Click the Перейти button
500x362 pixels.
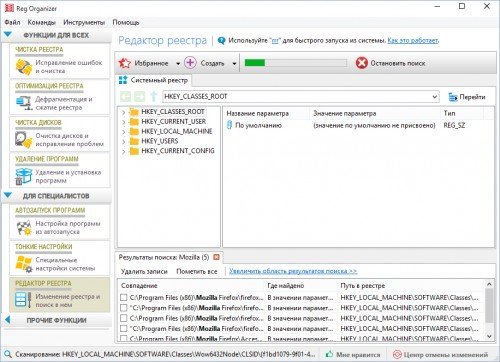[x=467, y=97]
